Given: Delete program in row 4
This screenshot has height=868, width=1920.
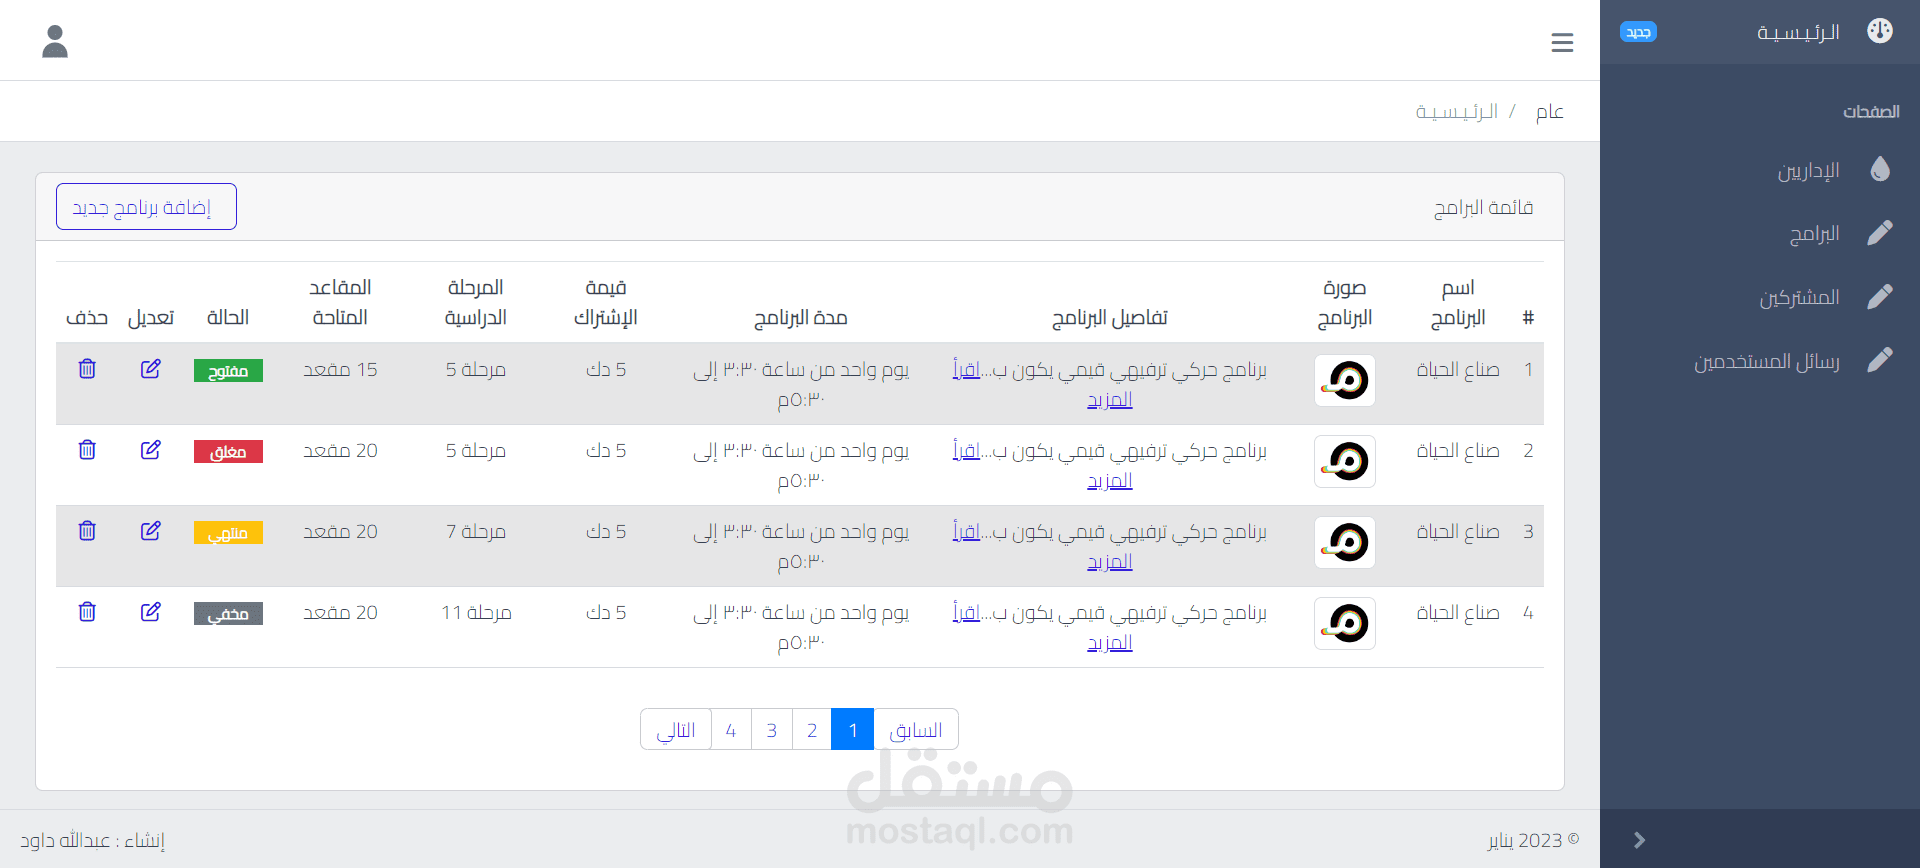Looking at the screenshot, I should coord(87,612).
